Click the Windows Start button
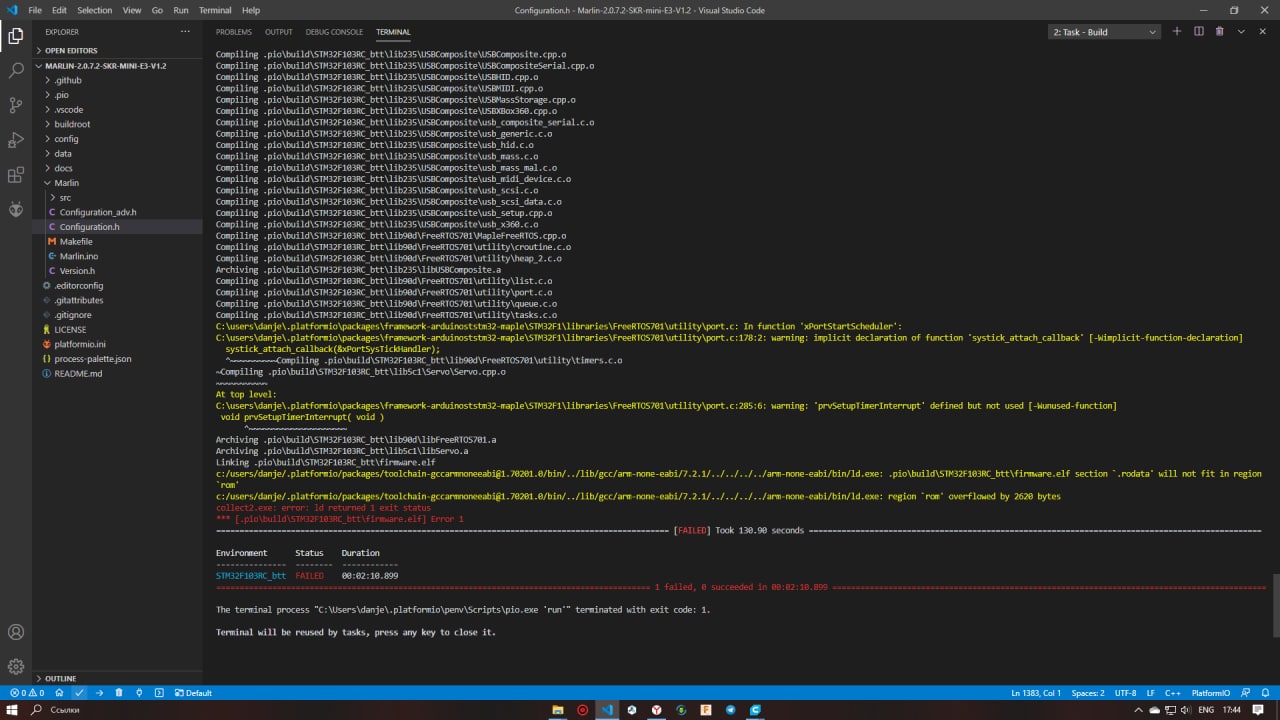 (12, 710)
